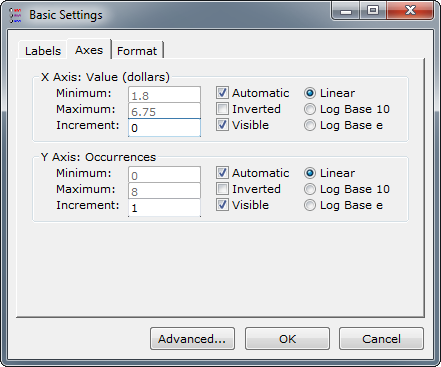Select Y Axis Log Base 10 radio

[x=310, y=189]
